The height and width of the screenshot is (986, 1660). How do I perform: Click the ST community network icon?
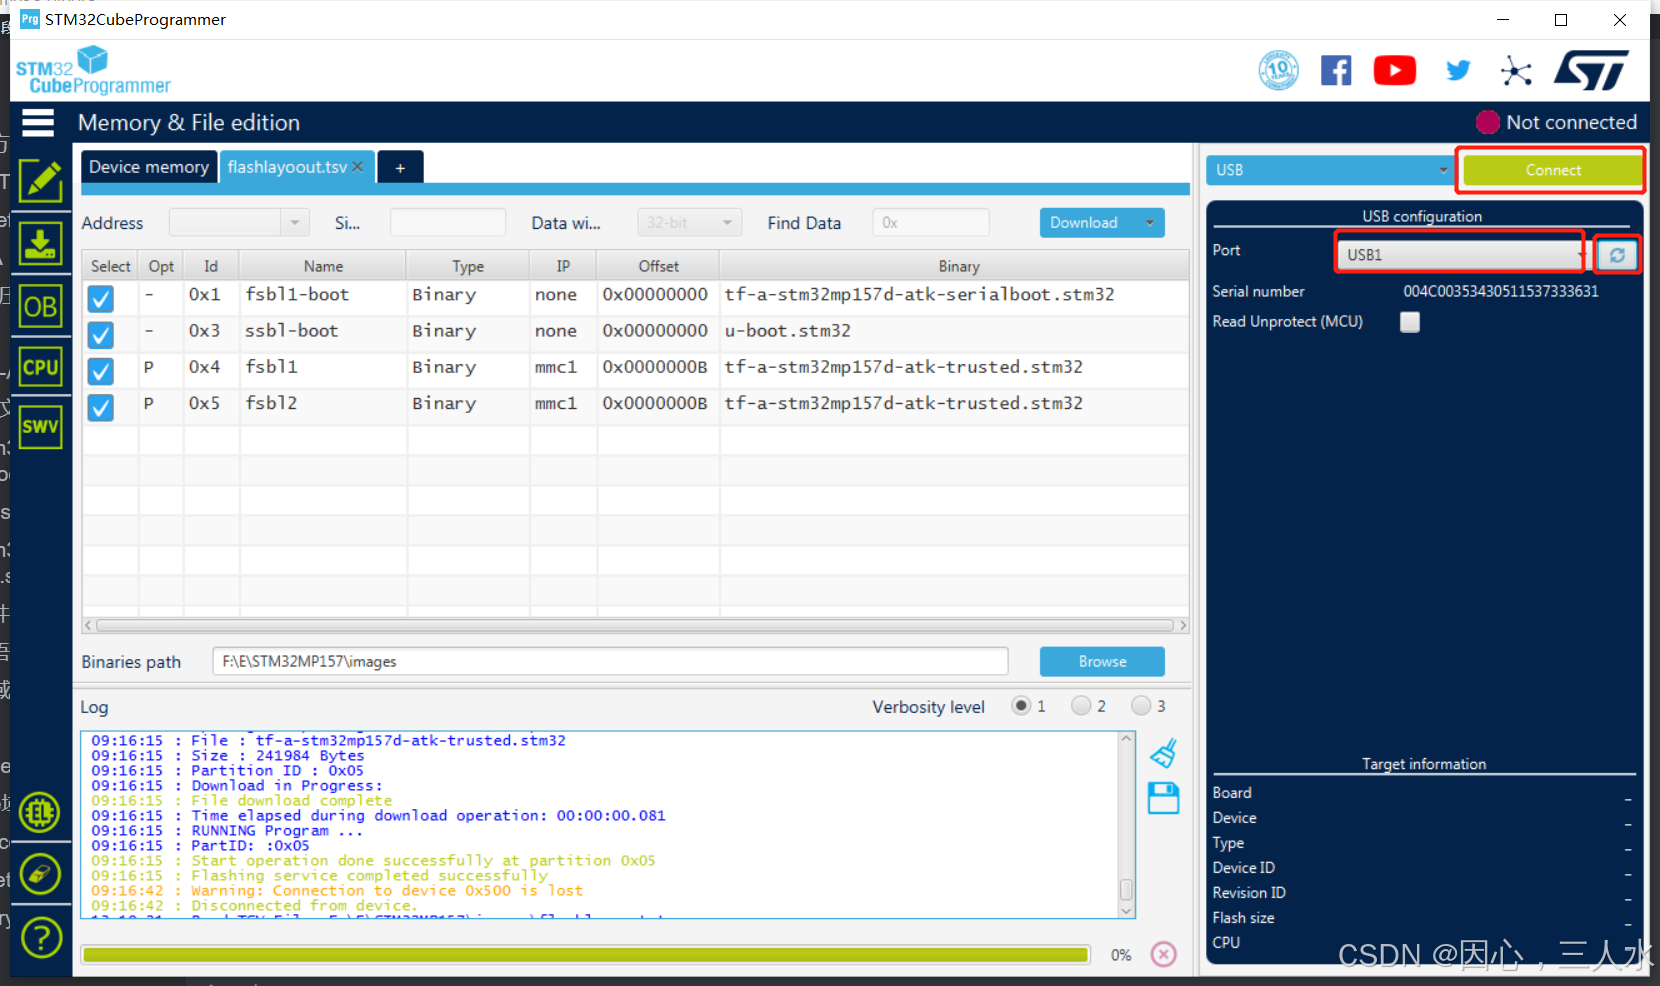coord(1516,71)
